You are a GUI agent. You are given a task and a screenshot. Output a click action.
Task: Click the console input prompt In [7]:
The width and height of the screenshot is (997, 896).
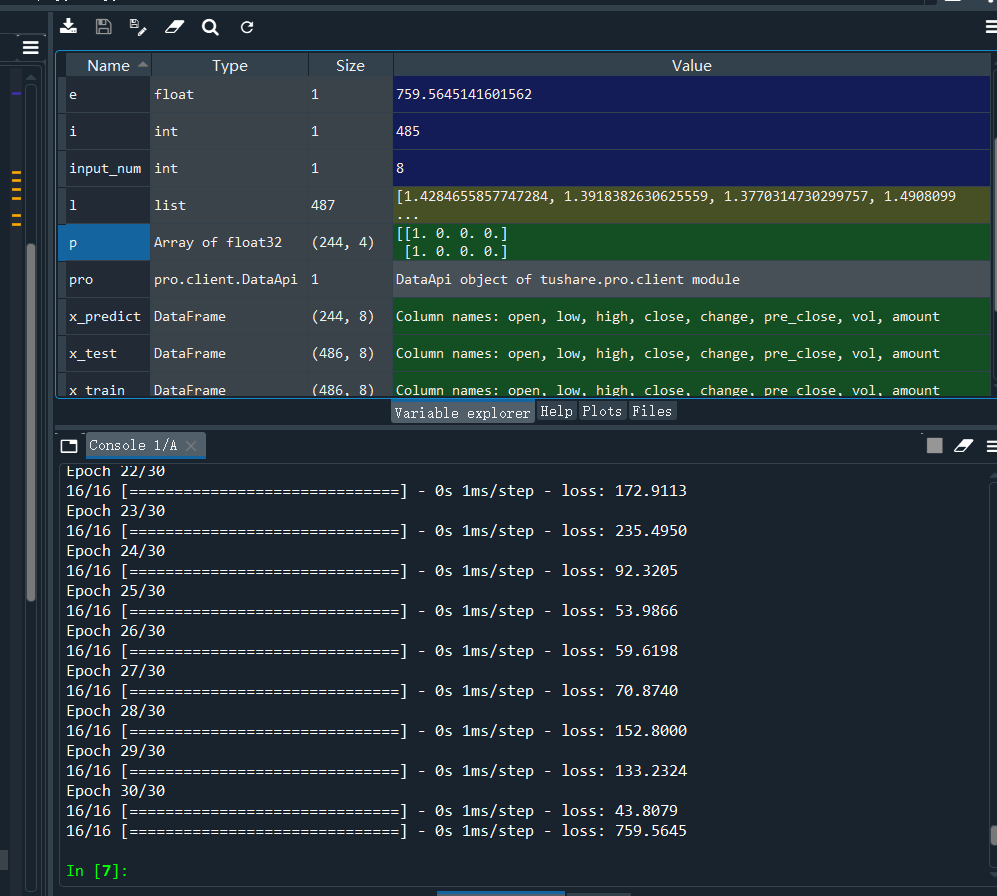97,871
